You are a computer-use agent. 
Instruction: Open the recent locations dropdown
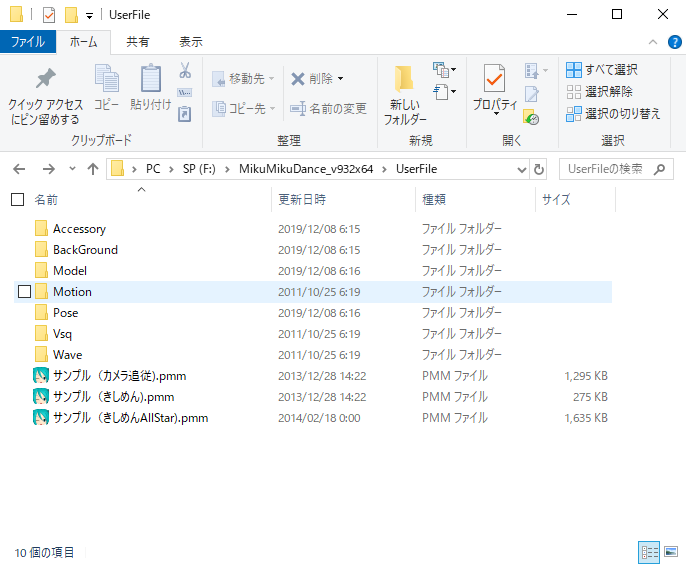72,169
